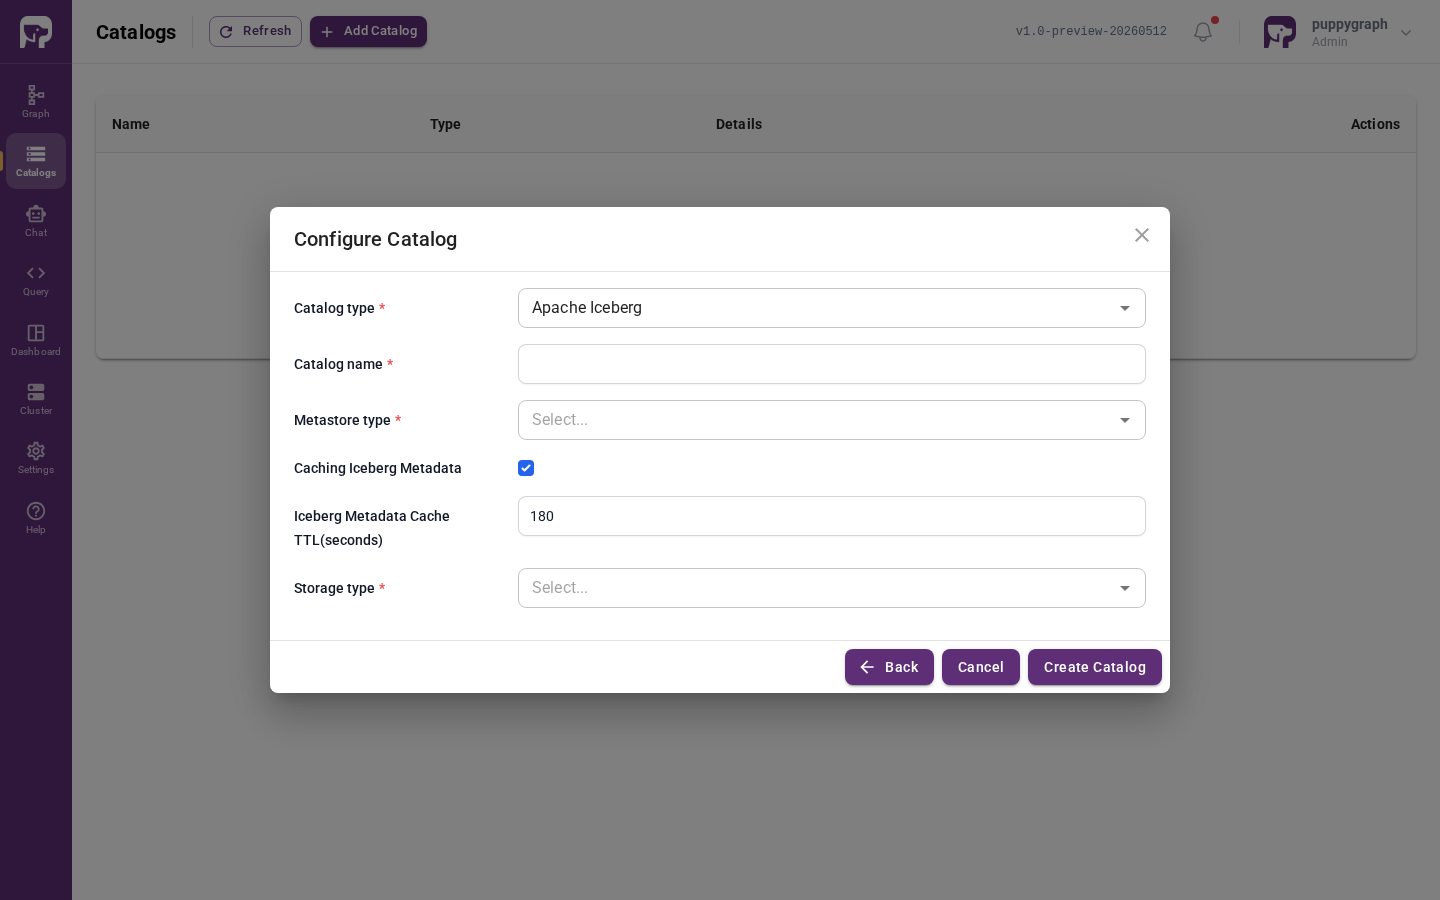Open the Dashboard sidebar item
1440x900 pixels.
click(36, 340)
